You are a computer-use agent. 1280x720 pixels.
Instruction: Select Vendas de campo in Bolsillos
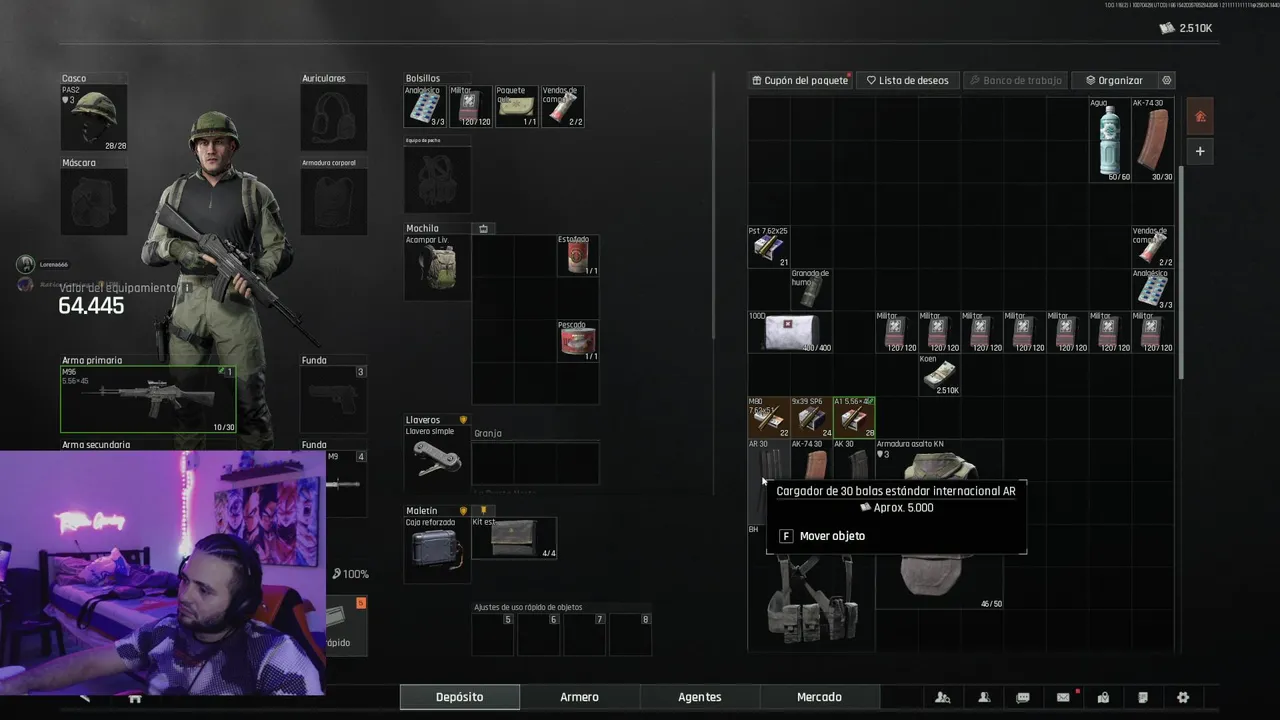click(x=563, y=107)
